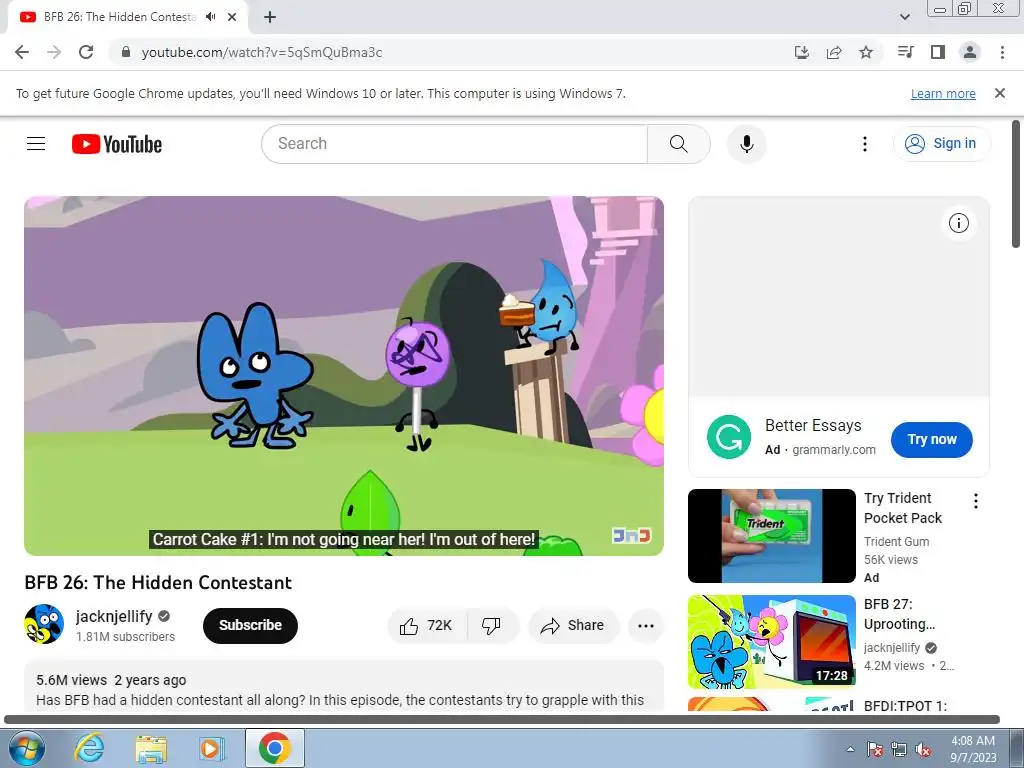Share this page from address bar icon
This screenshot has height=768, width=1024.
[x=834, y=52]
